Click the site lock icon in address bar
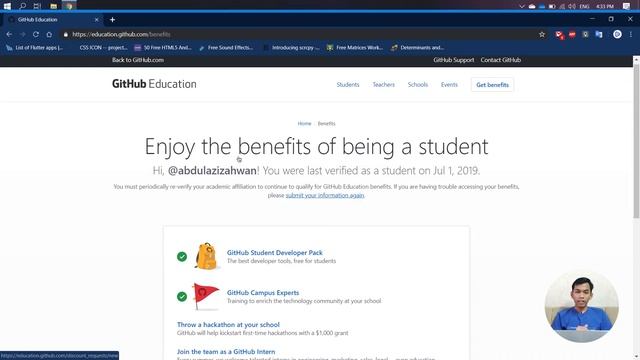The image size is (640, 360). point(66,34)
